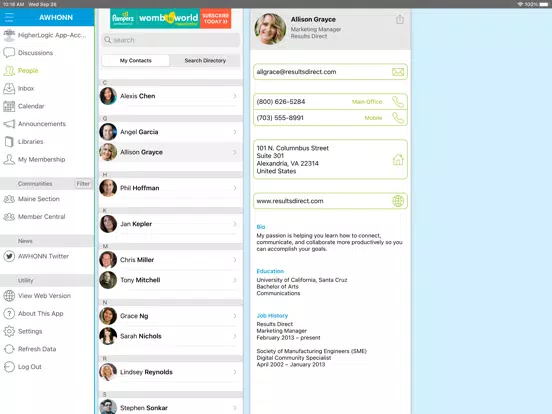Open Libraries menu label
Image resolution: width=552 pixels, height=414 pixels.
pos(31,142)
